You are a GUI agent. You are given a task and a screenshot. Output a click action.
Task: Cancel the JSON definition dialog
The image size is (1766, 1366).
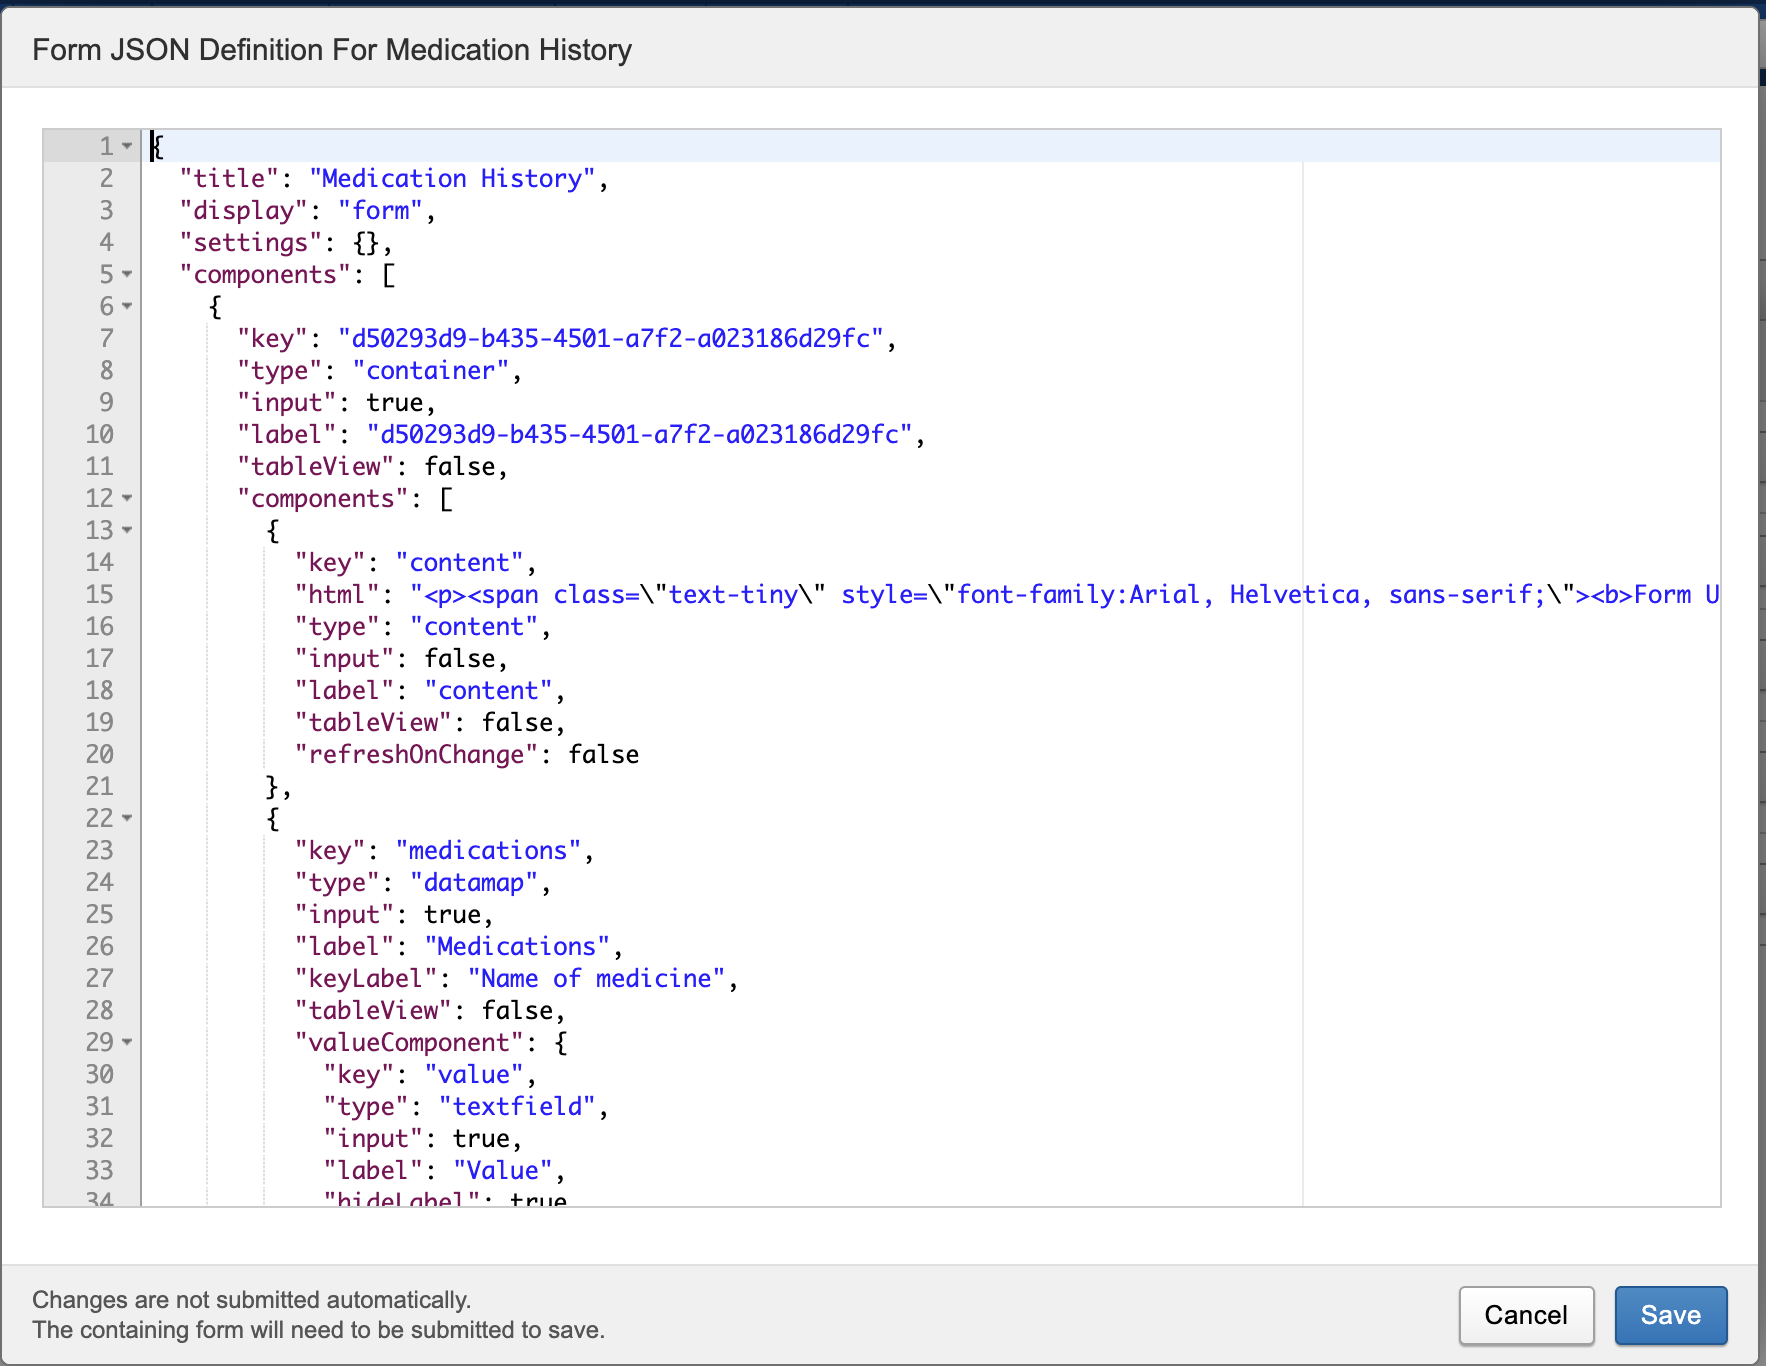coord(1525,1315)
